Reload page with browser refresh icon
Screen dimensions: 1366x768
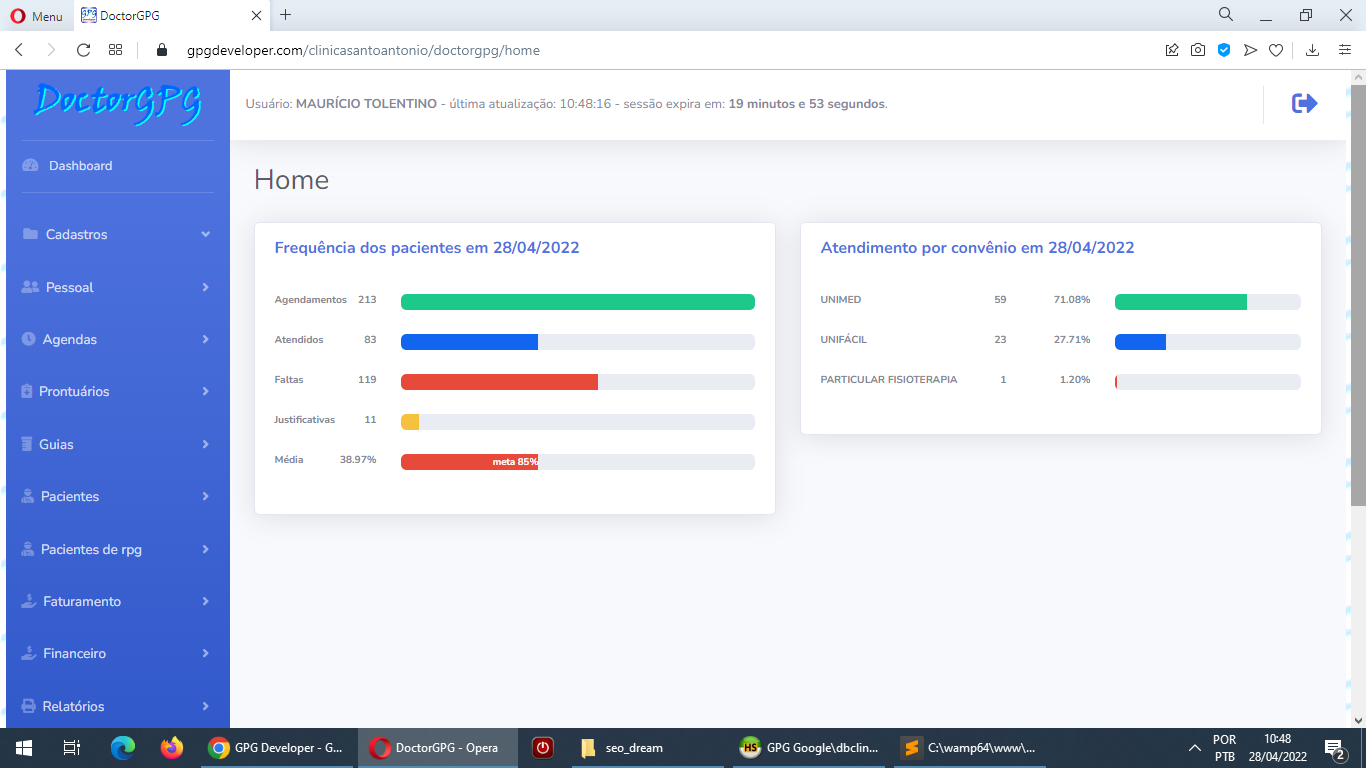(83, 50)
